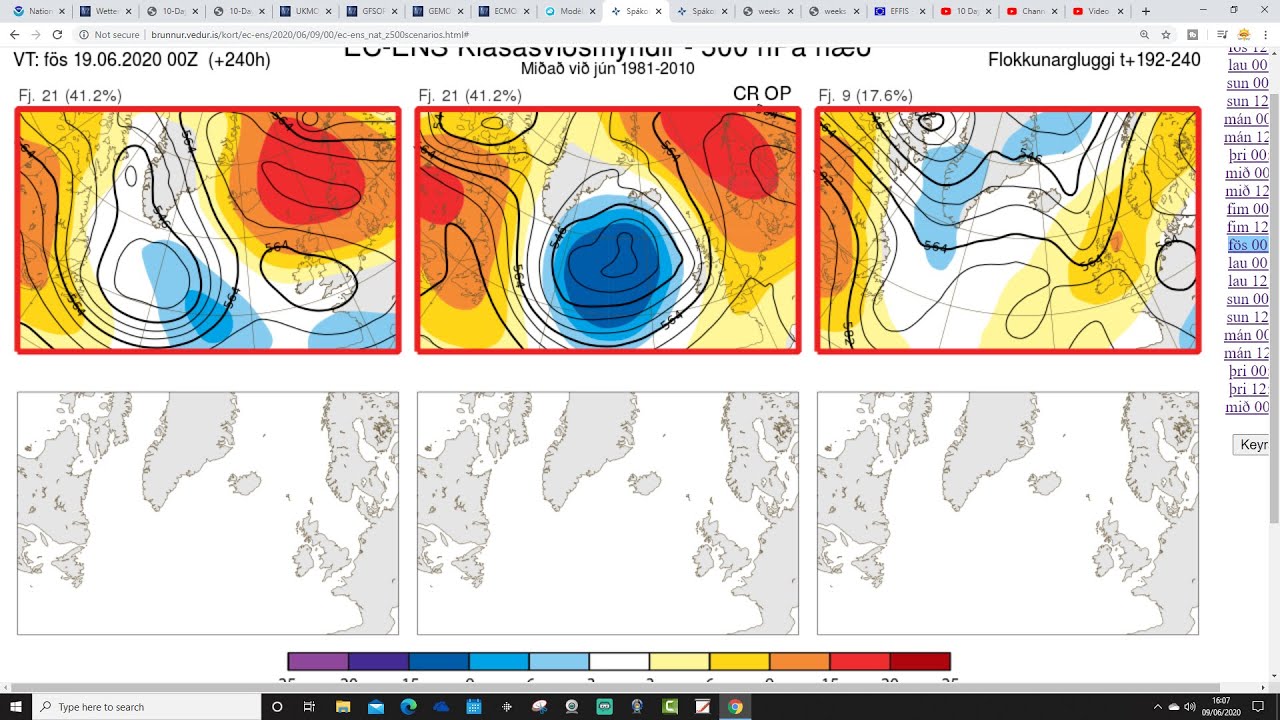Open a new browser tab with plus button
Viewport: 1280px width, 720px height.
1146,11
